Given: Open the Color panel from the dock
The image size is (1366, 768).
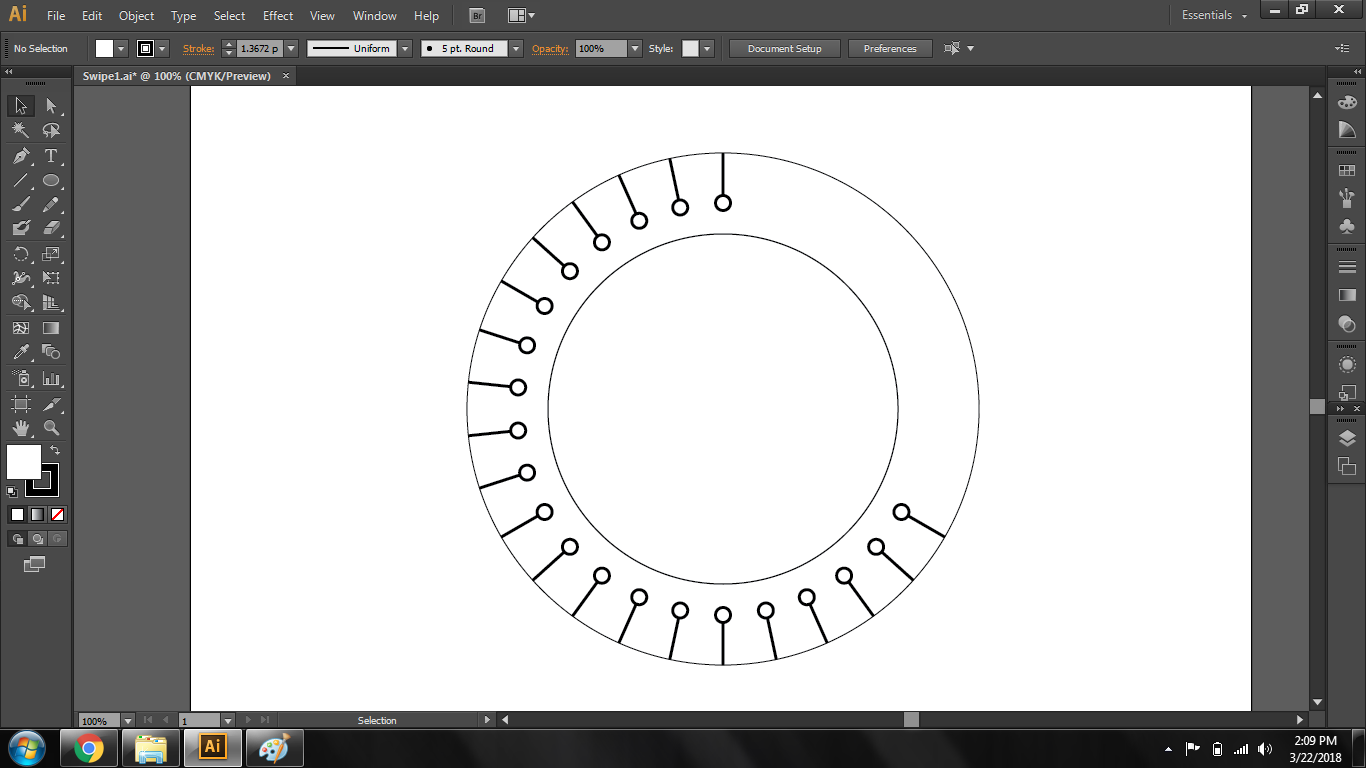Looking at the screenshot, I should pyautogui.click(x=1347, y=103).
